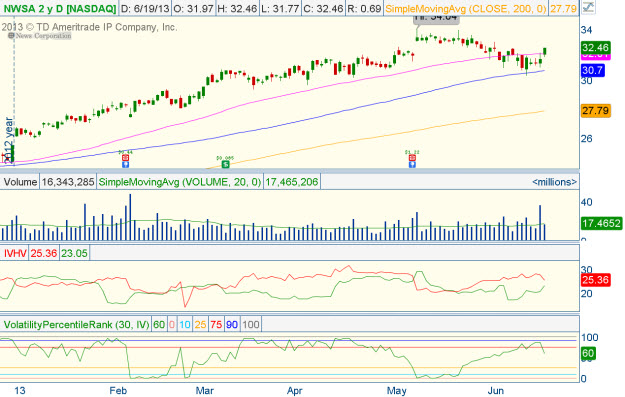
Task: Click the red 25.36 bubble on IVHV axis
Action: [596, 280]
